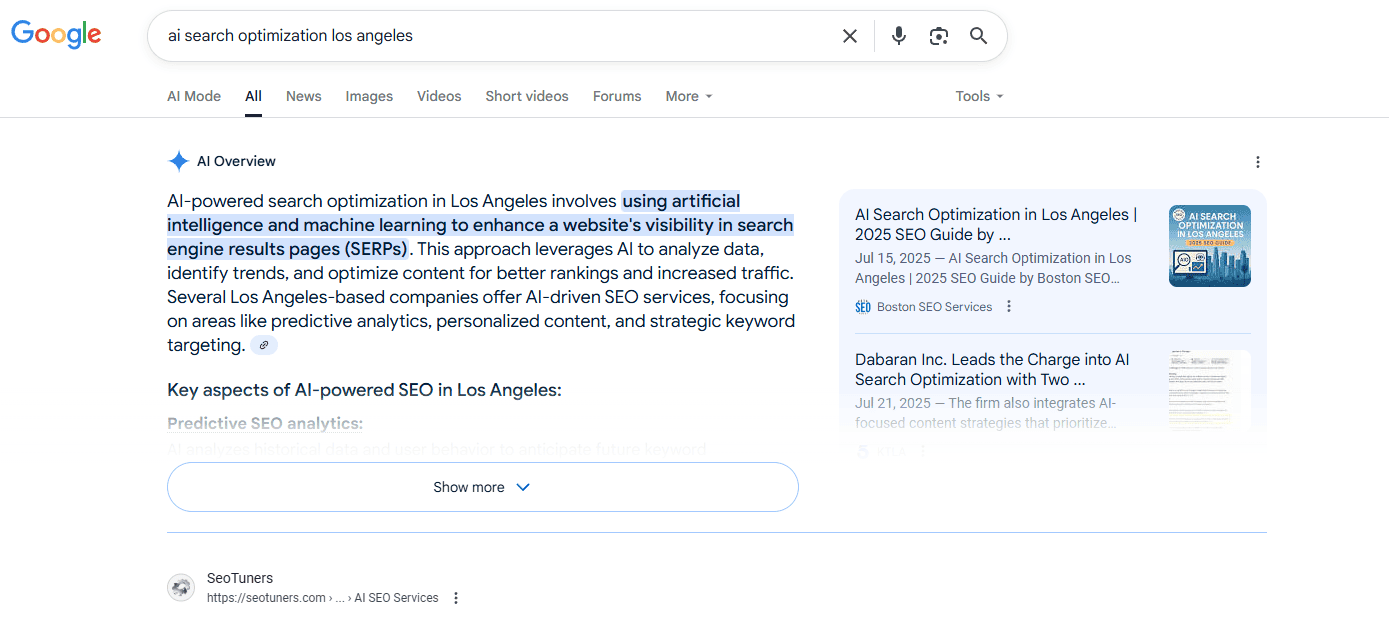Start voice search with microphone icon
Image resolution: width=1389 pixels, height=618 pixels.
pyautogui.click(x=899, y=36)
